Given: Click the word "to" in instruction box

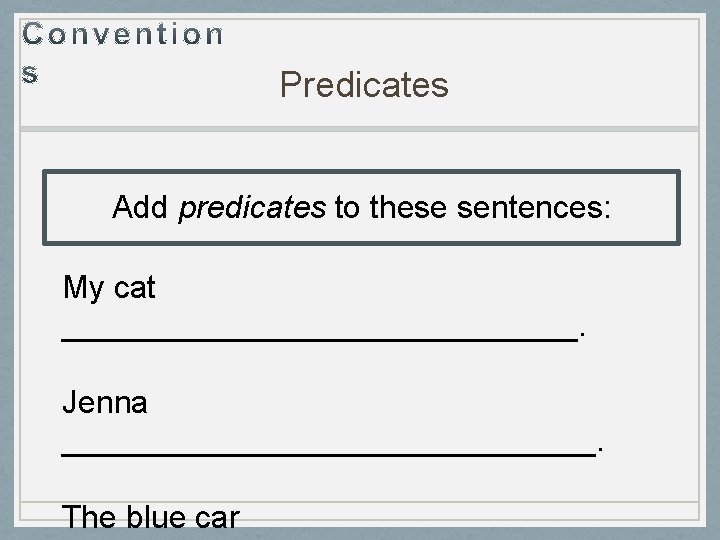Looking at the screenshot, I should tap(347, 208).
